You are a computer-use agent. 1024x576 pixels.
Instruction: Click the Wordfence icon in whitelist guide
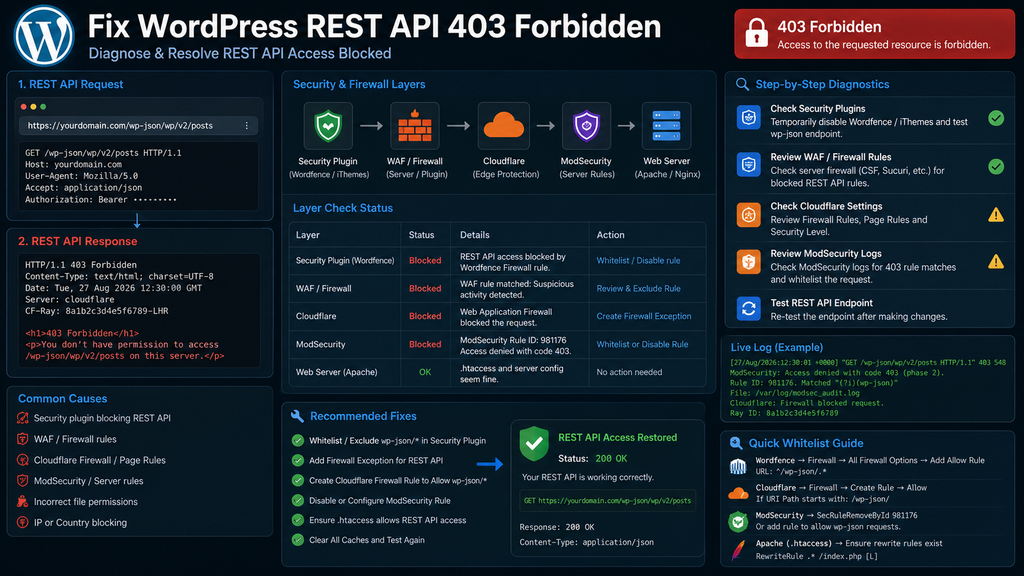coord(738,466)
